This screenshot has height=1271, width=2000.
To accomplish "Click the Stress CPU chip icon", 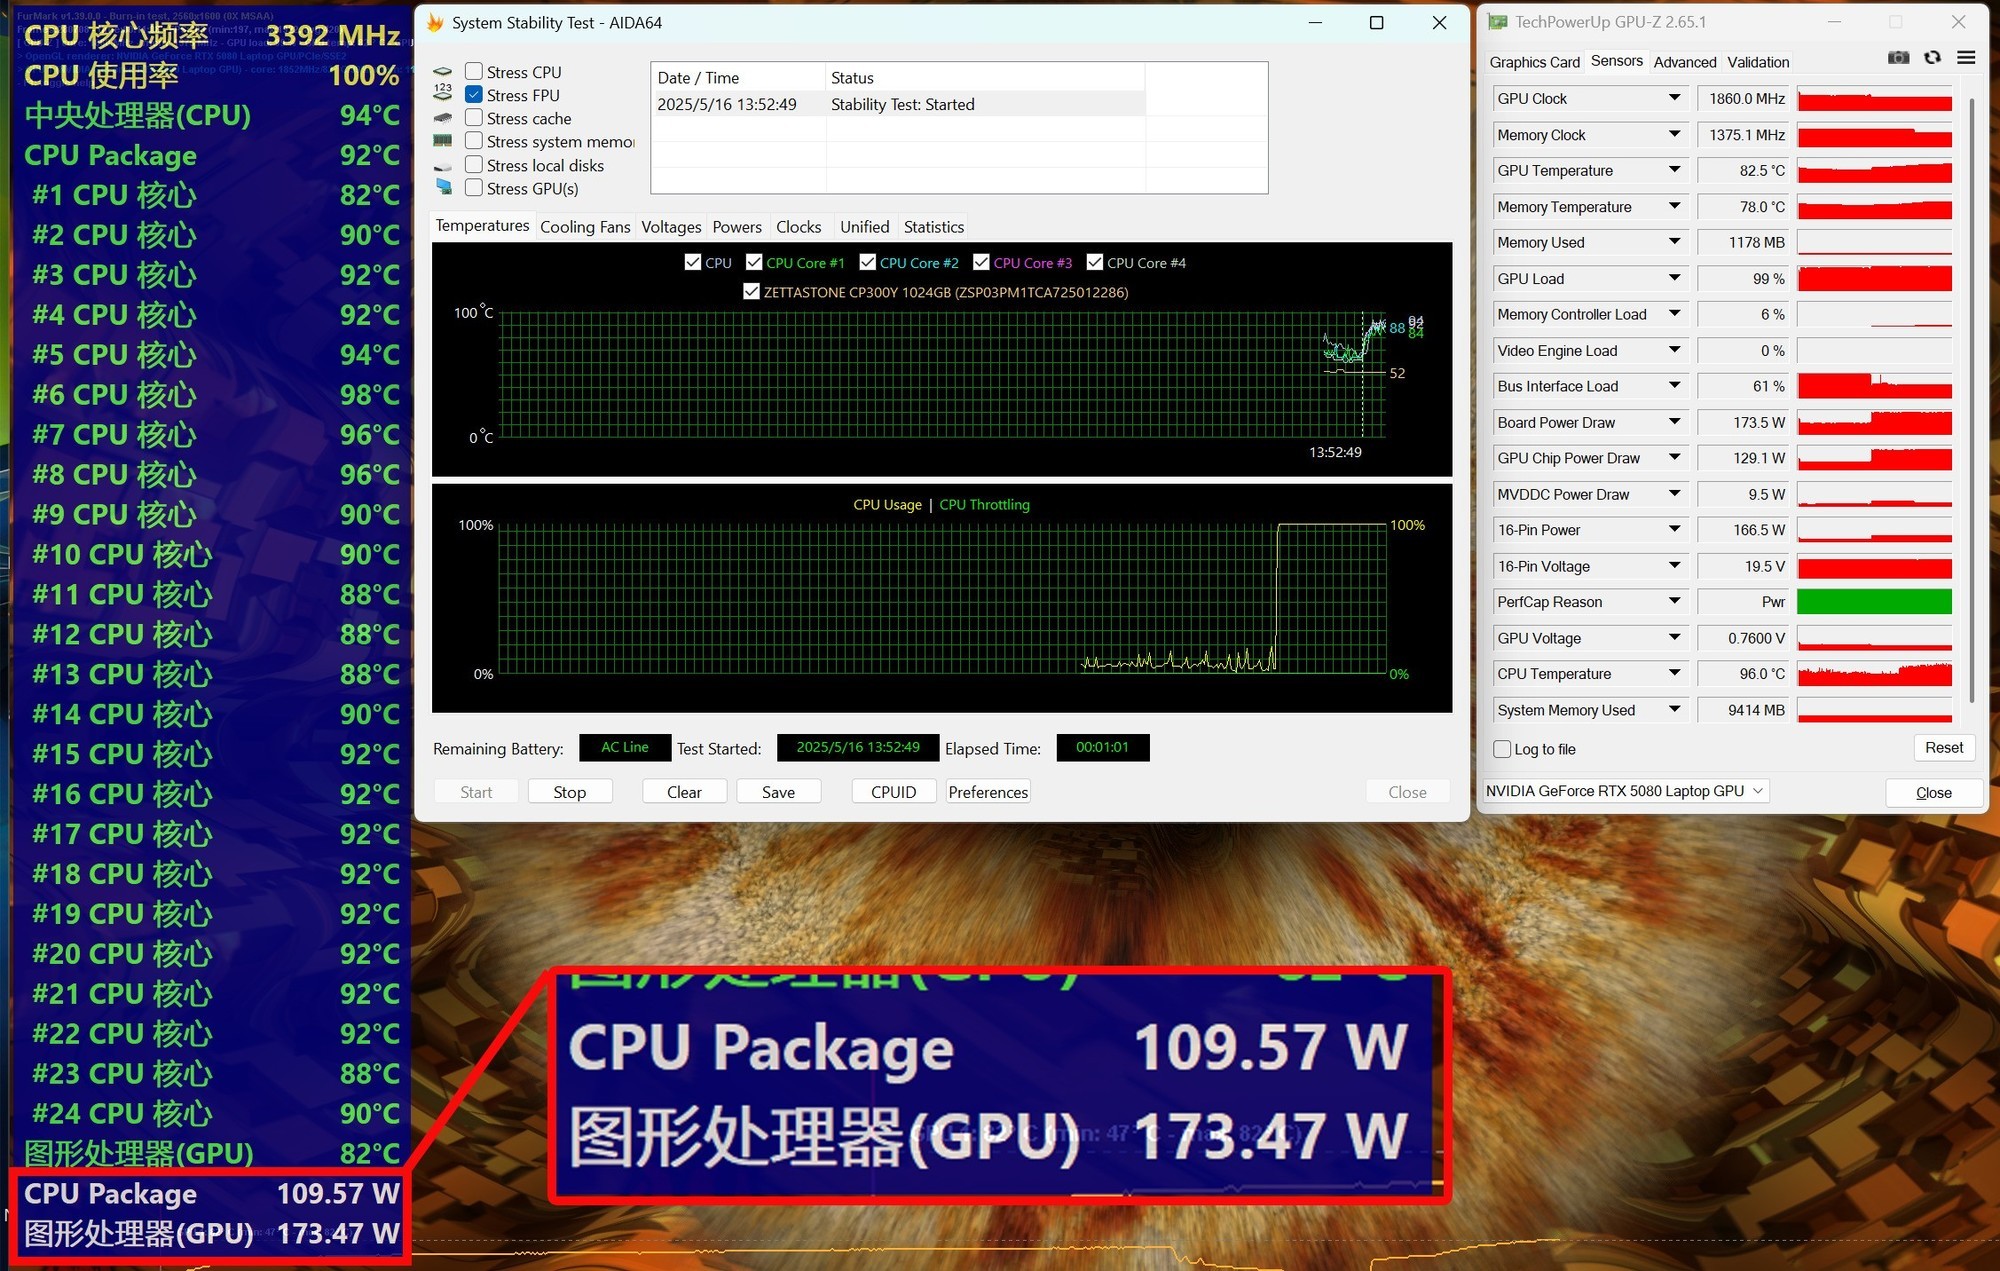I will pyautogui.click(x=443, y=72).
